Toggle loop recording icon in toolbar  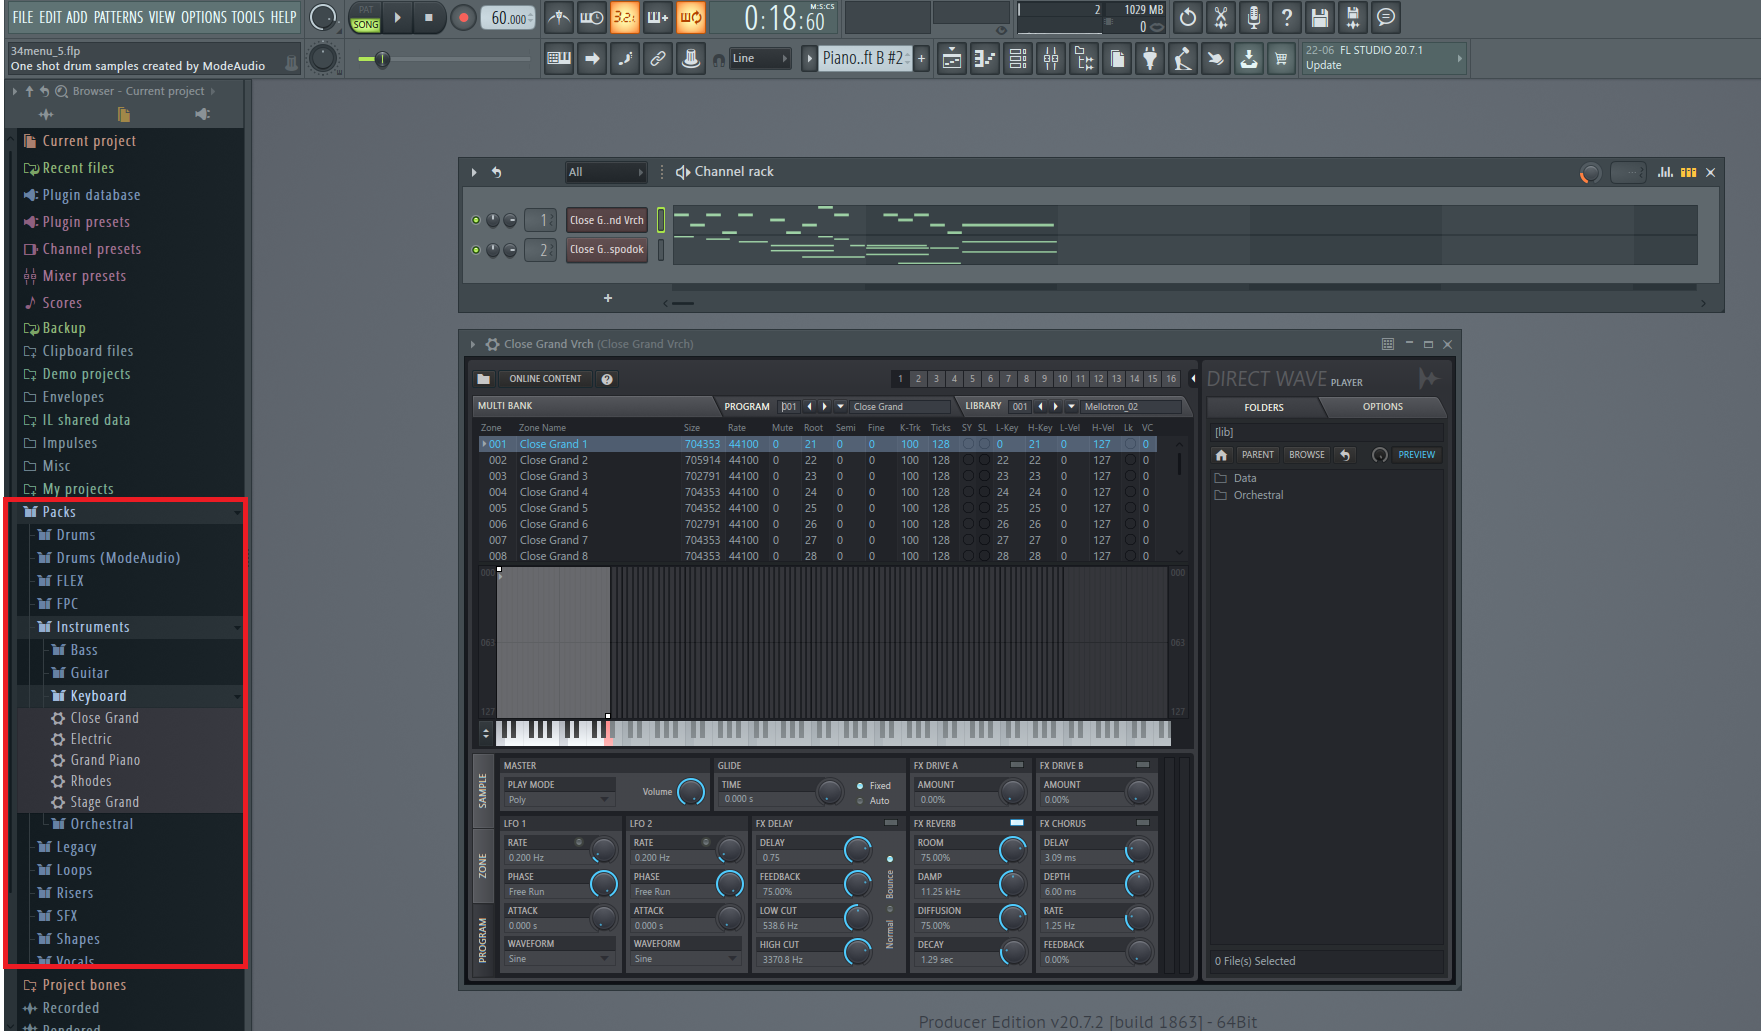[691, 17]
